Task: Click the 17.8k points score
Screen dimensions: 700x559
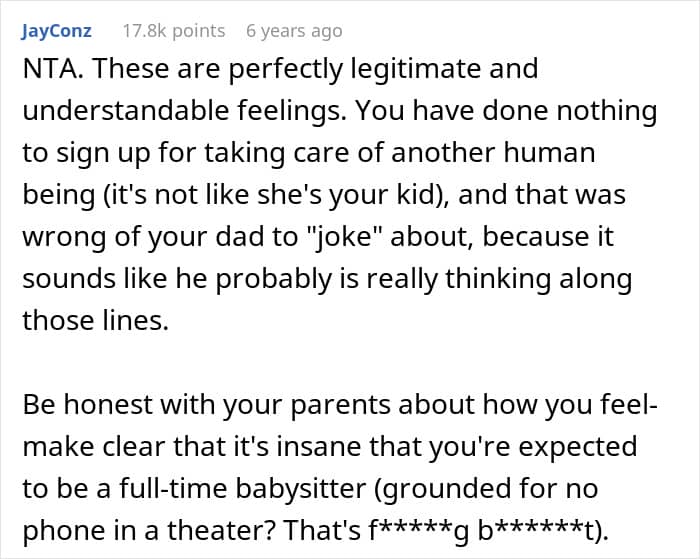Action: pyautogui.click(x=173, y=31)
